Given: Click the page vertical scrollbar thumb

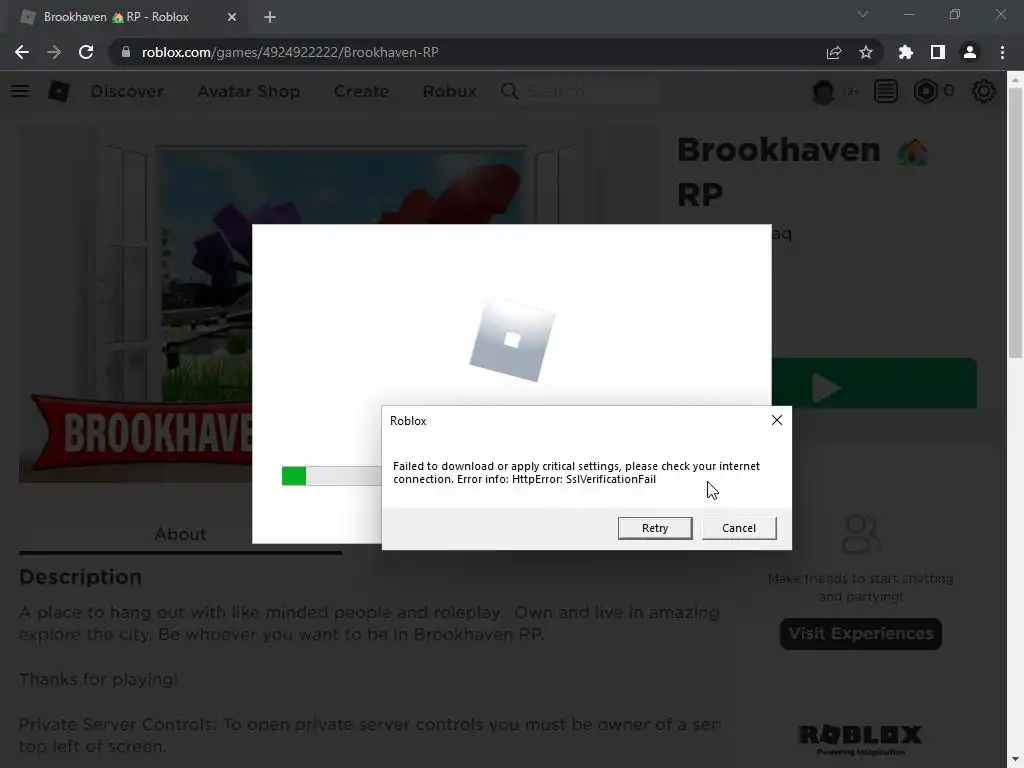Looking at the screenshot, I should tap(1015, 222).
